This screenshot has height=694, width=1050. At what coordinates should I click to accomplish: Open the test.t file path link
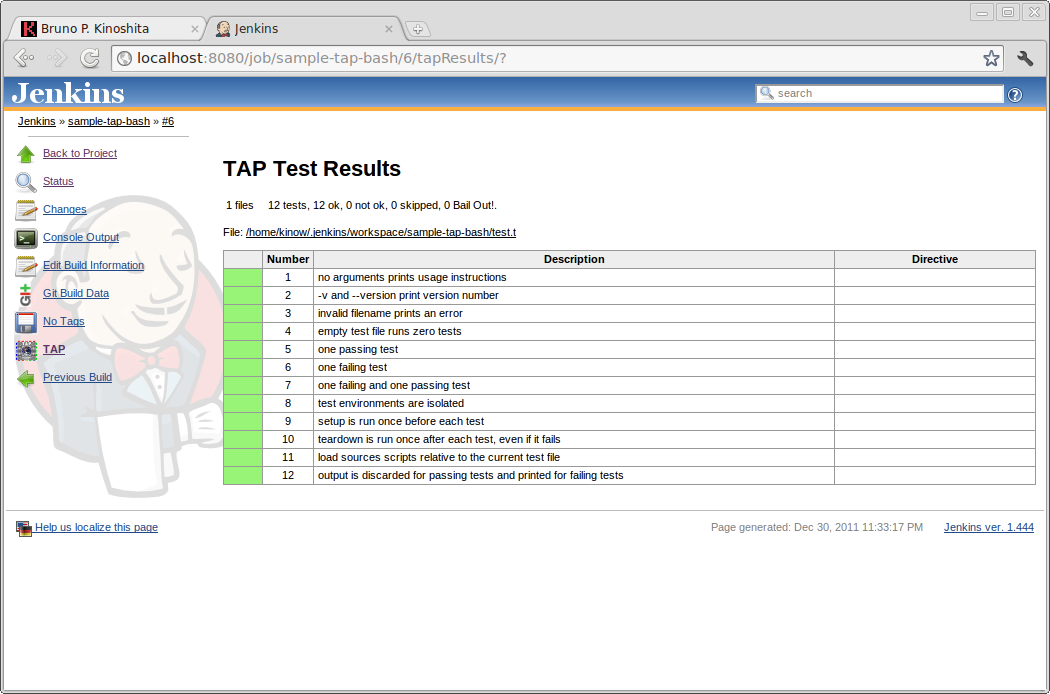(x=381, y=232)
